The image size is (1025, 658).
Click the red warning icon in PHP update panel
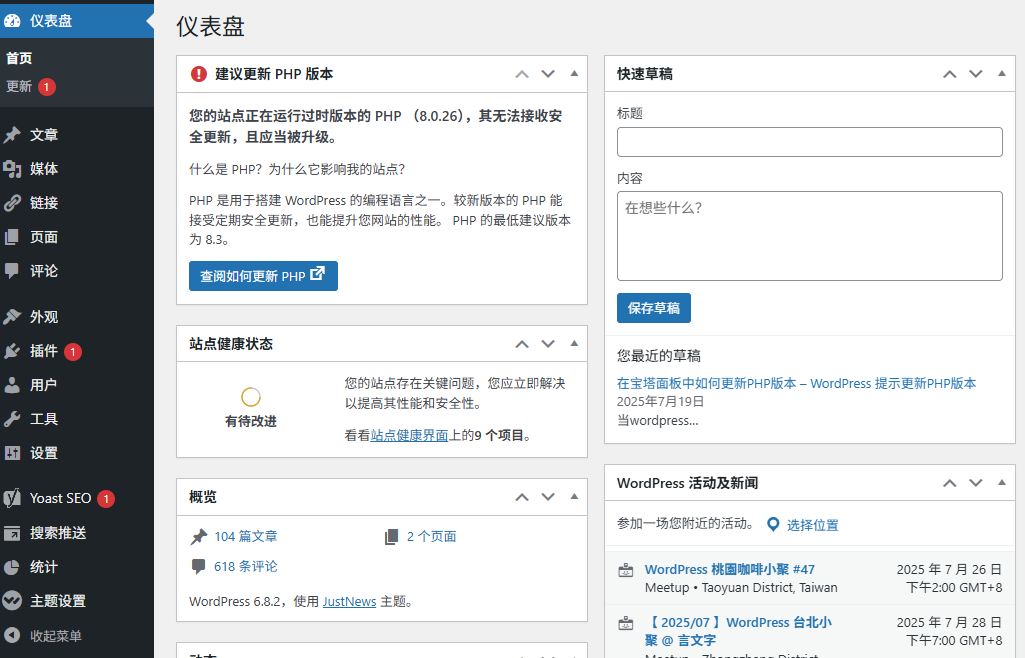(199, 74)
